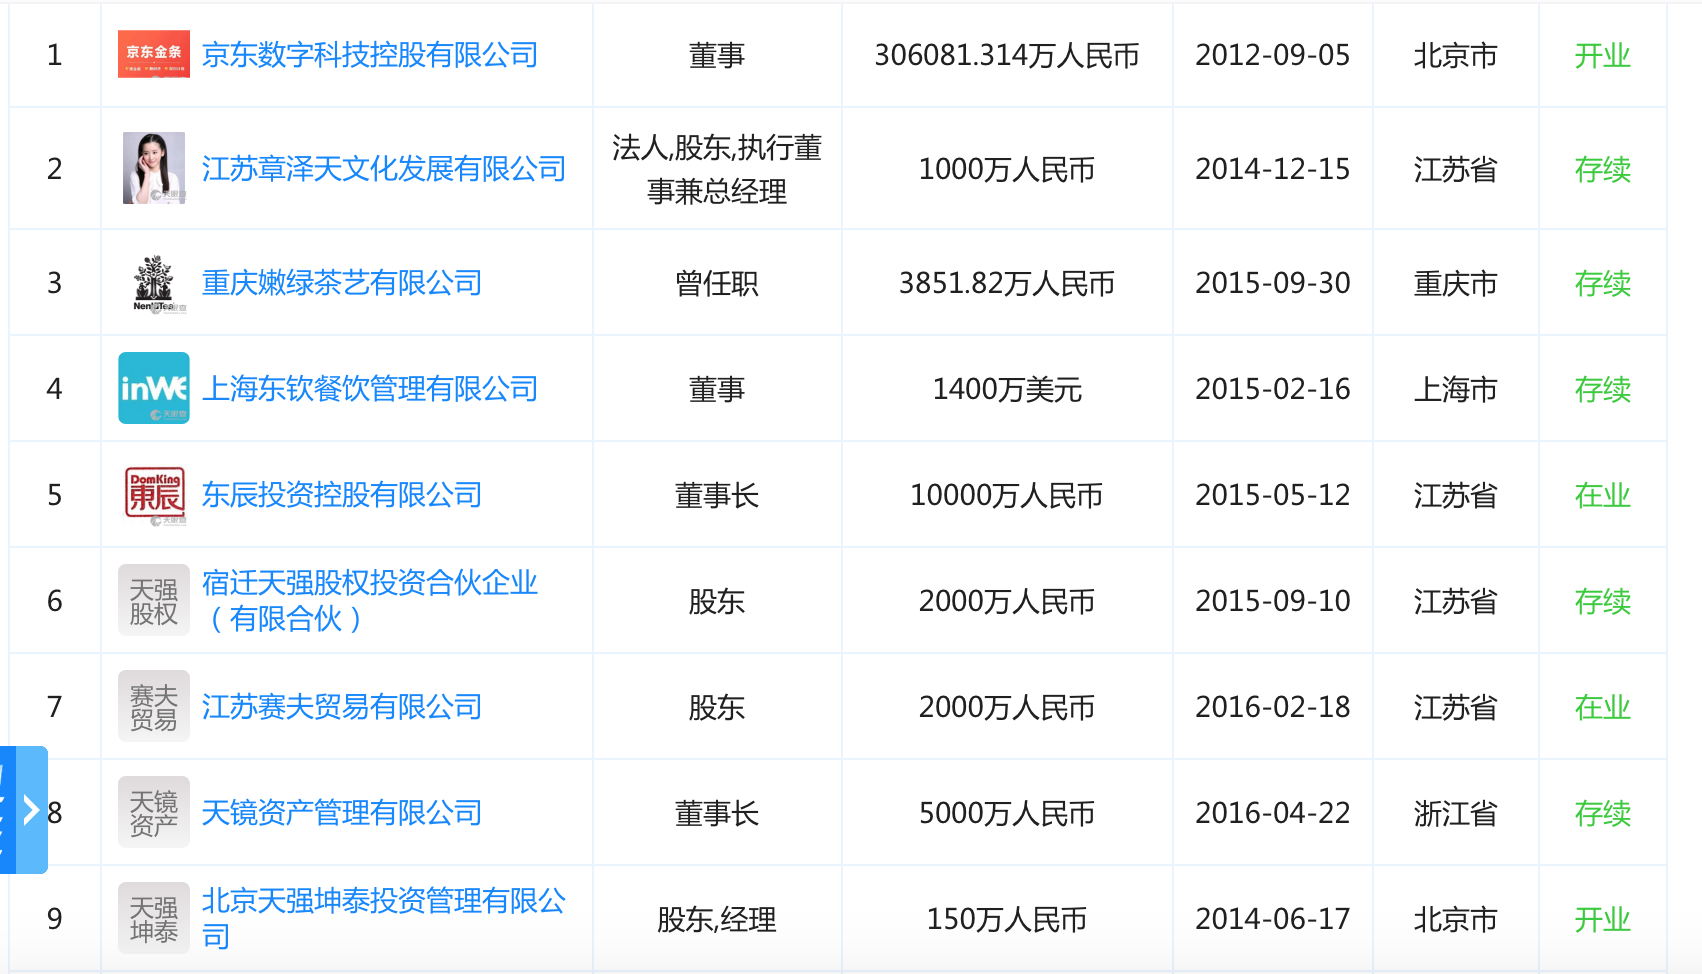Select date 2015-02-16

[1273, 389]
